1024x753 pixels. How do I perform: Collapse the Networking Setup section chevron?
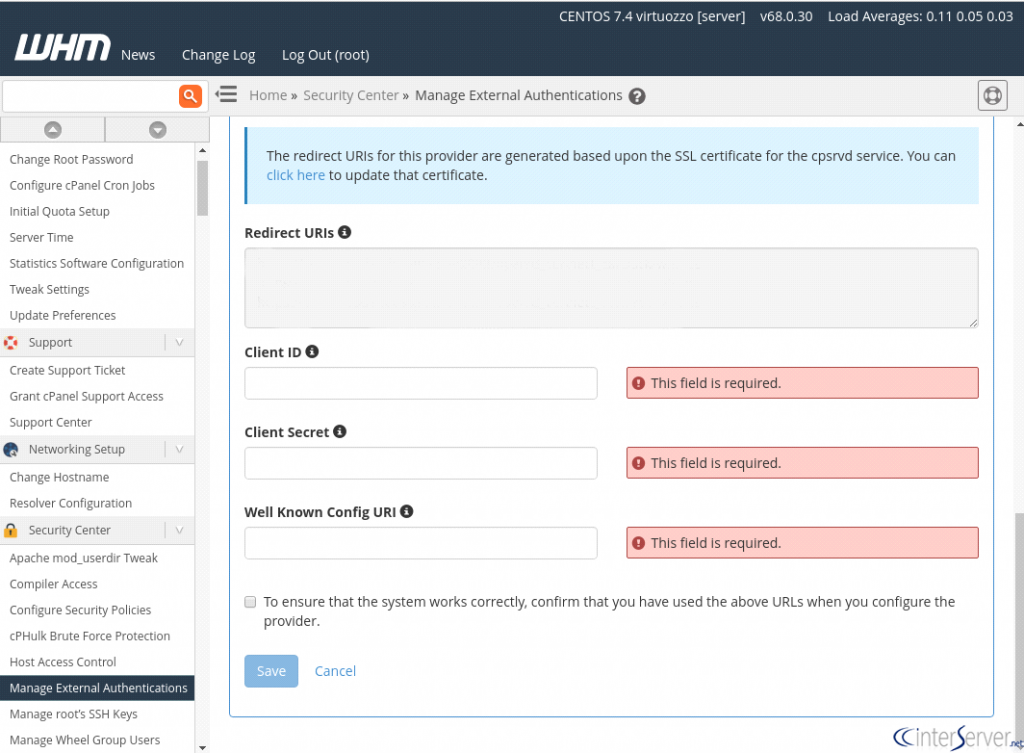(x=180, y=449)
